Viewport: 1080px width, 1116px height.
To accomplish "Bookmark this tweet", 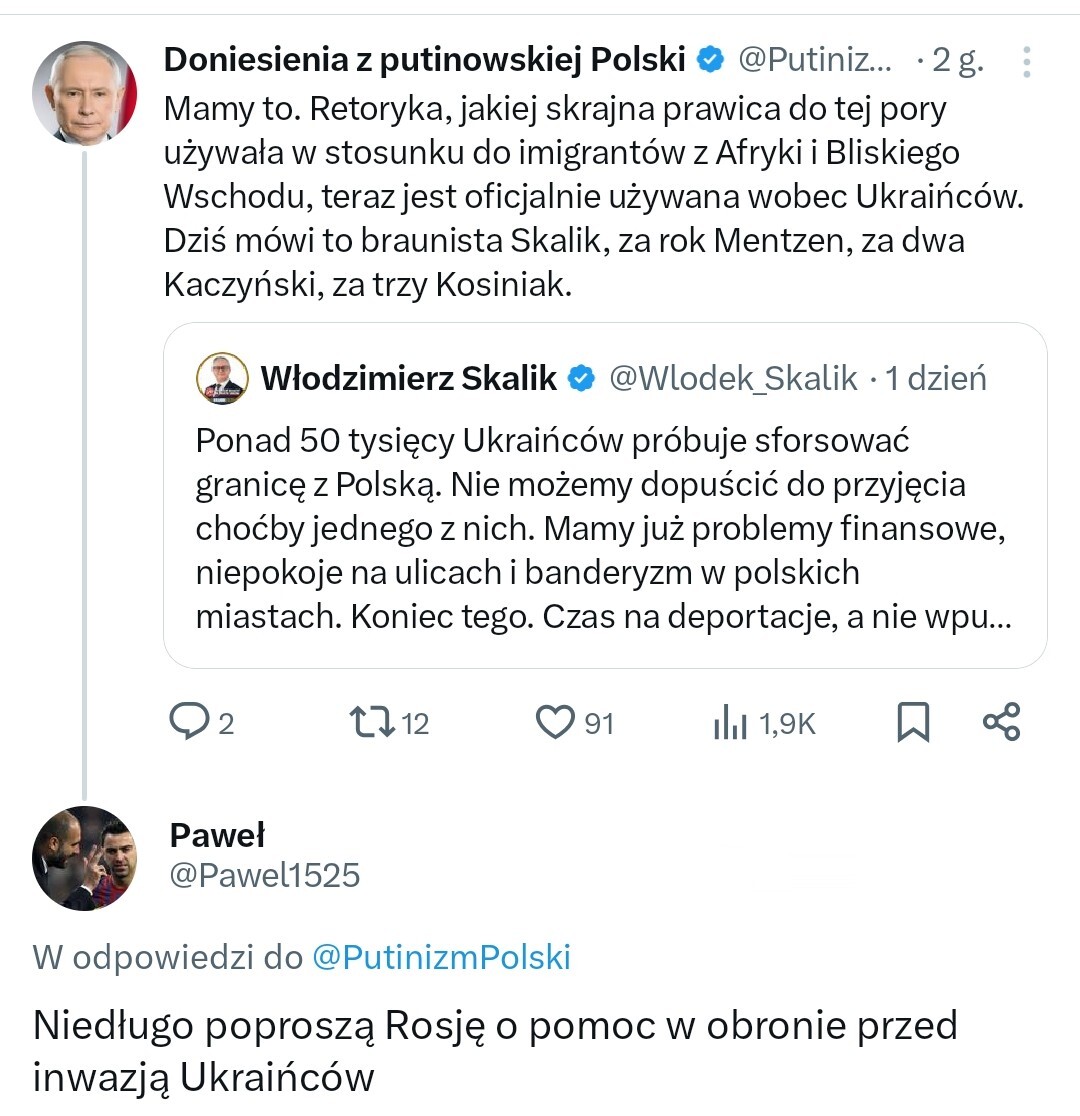I will (913, 722).
